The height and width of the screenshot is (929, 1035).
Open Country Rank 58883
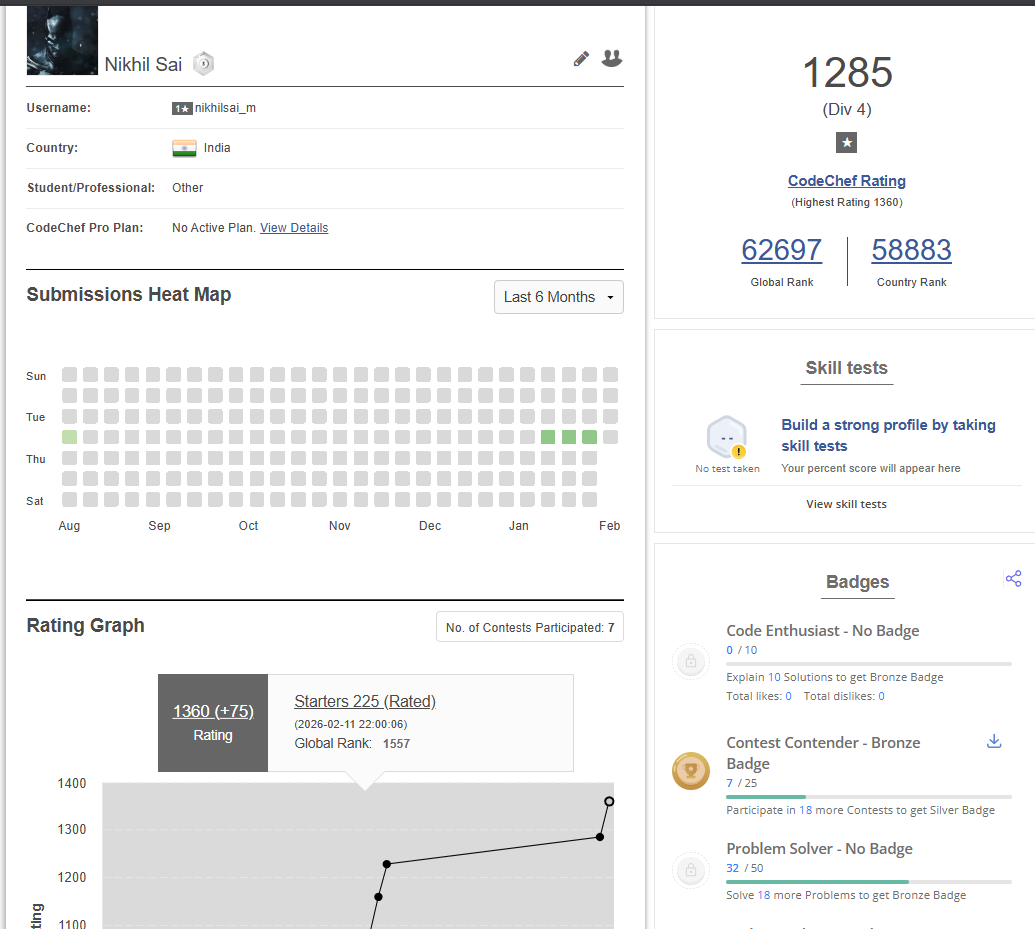[x=911, y=250]
